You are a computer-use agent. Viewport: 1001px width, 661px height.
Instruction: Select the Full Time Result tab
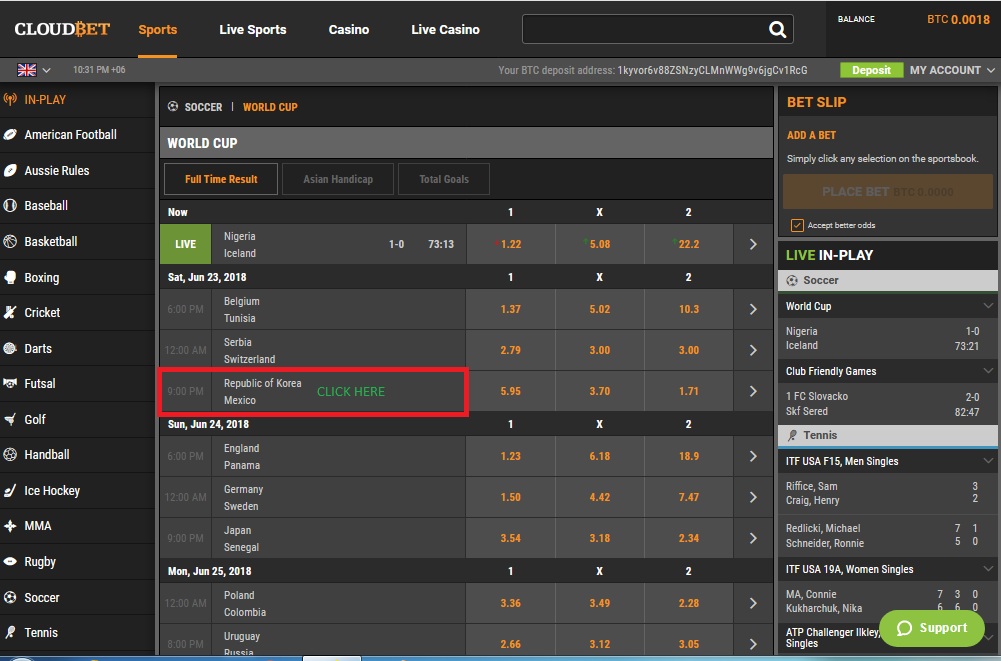tap(221, 179)
